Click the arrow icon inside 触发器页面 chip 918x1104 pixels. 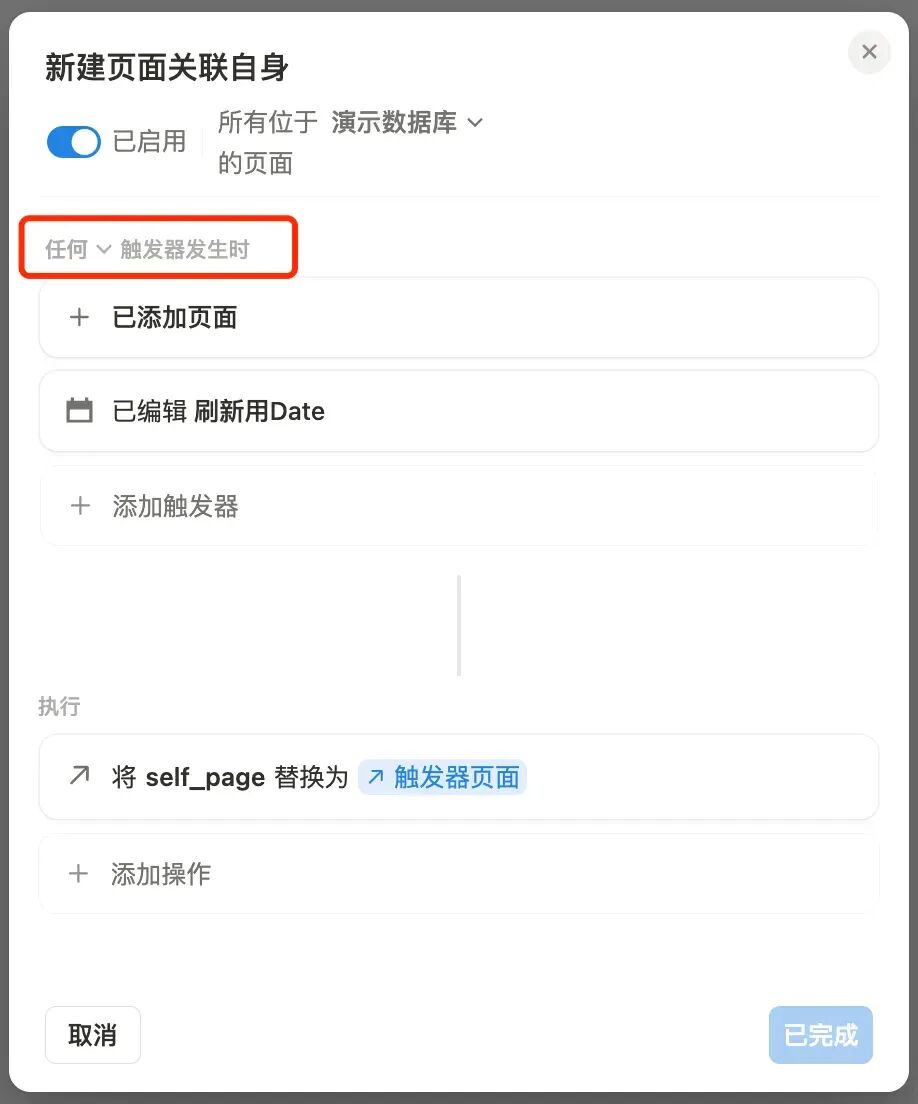[376, 777]
